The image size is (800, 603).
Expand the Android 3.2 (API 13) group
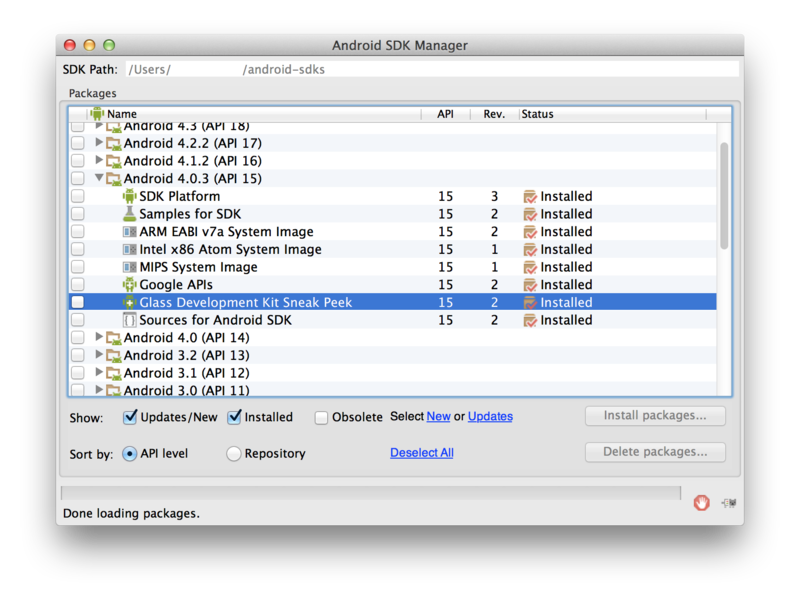click(99, 355)
